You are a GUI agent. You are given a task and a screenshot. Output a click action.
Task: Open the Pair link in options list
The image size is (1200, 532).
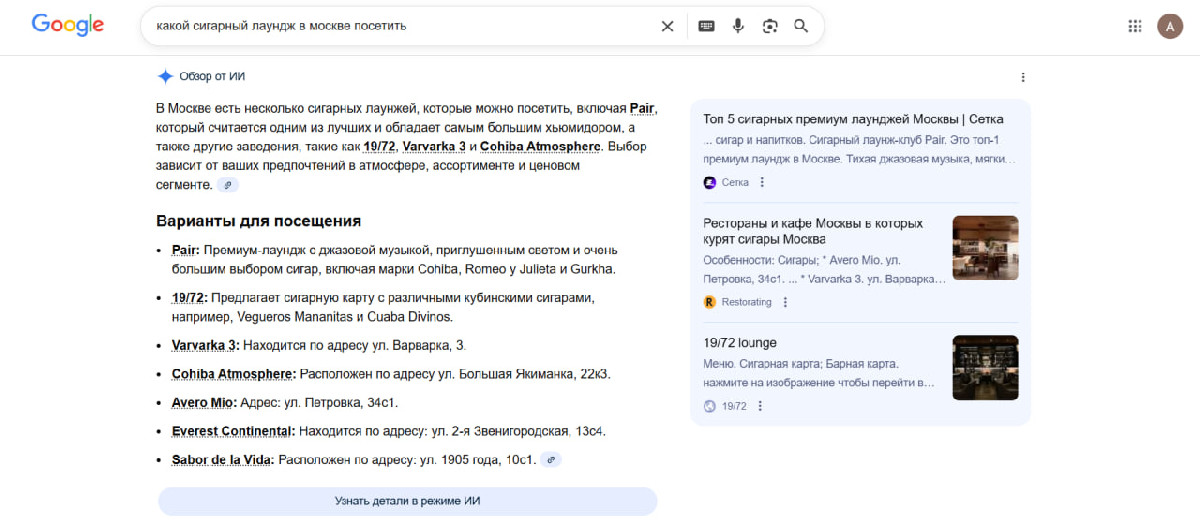pos(185,250)
